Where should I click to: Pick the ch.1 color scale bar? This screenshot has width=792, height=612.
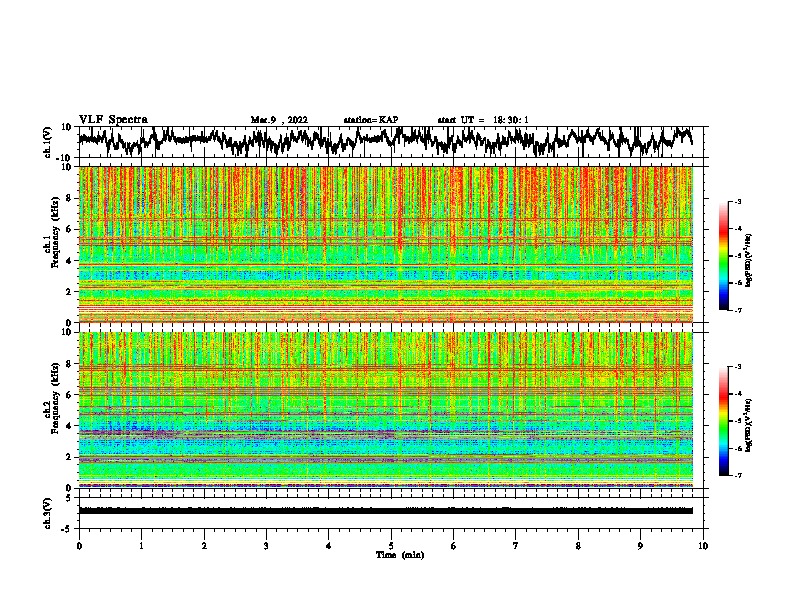tap(723, 256)
